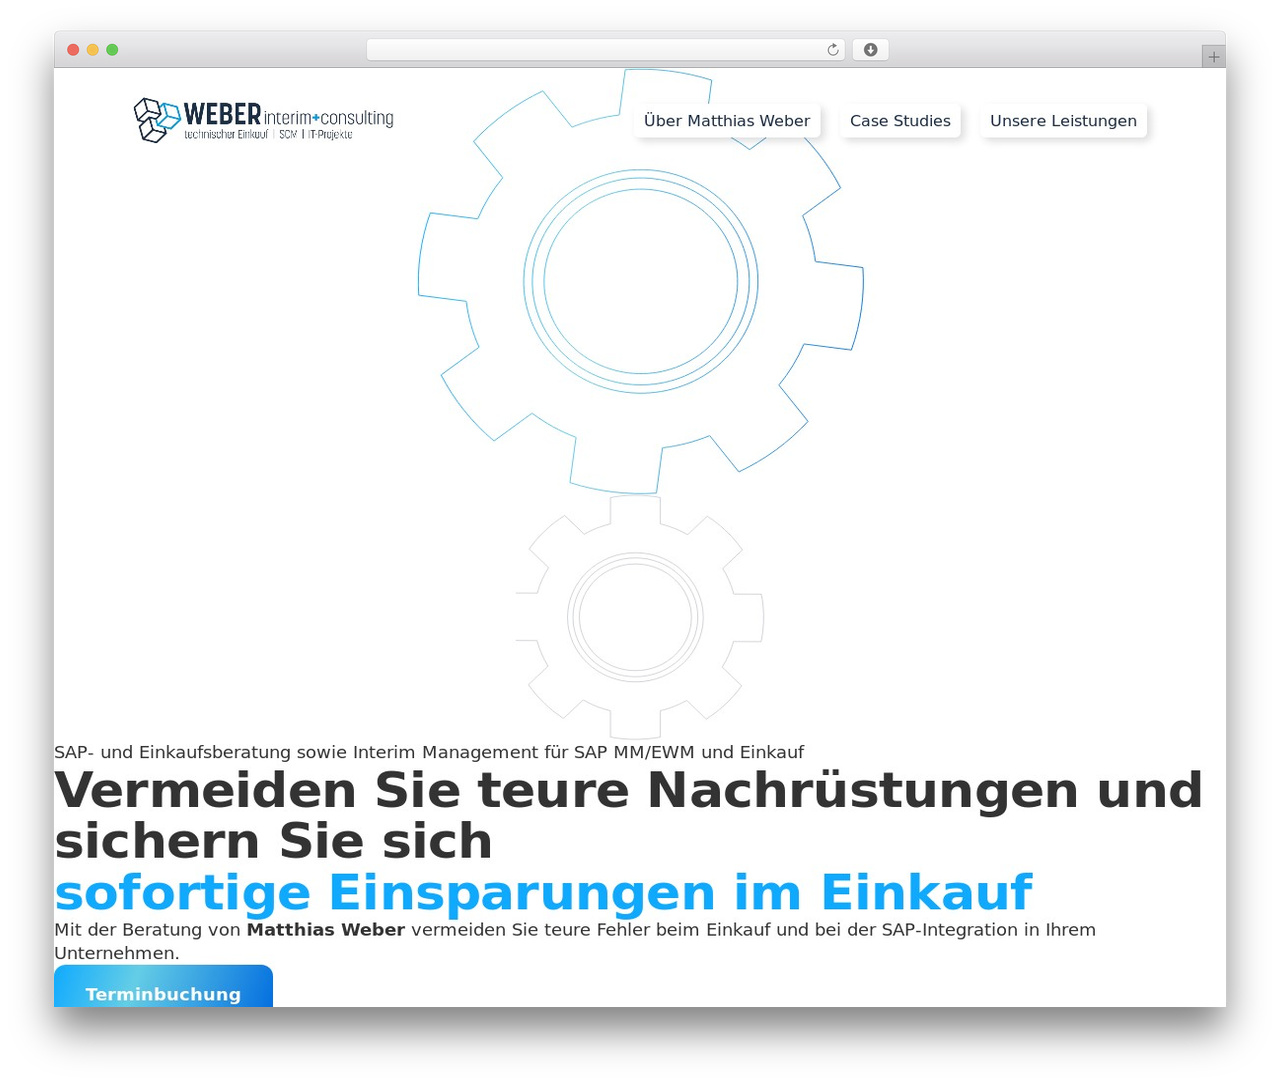Click the green maximize window button

point(112,50)
